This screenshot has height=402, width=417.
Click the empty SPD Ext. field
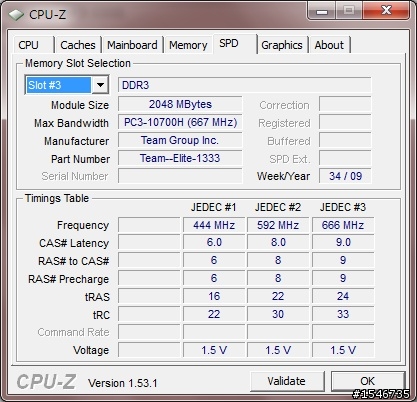tap(345, 158)
